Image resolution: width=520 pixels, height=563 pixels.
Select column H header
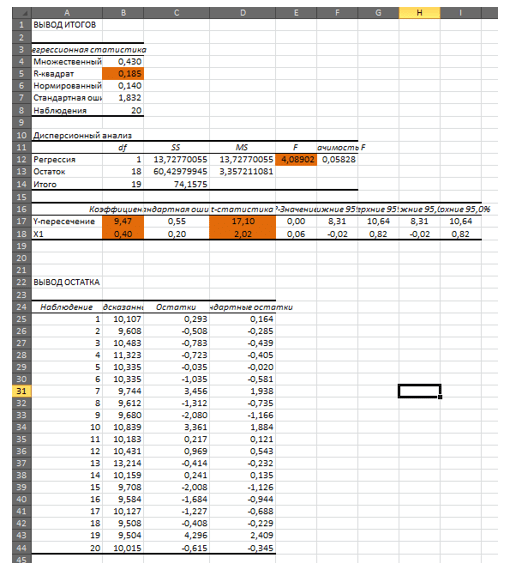[x=419, y=13]
